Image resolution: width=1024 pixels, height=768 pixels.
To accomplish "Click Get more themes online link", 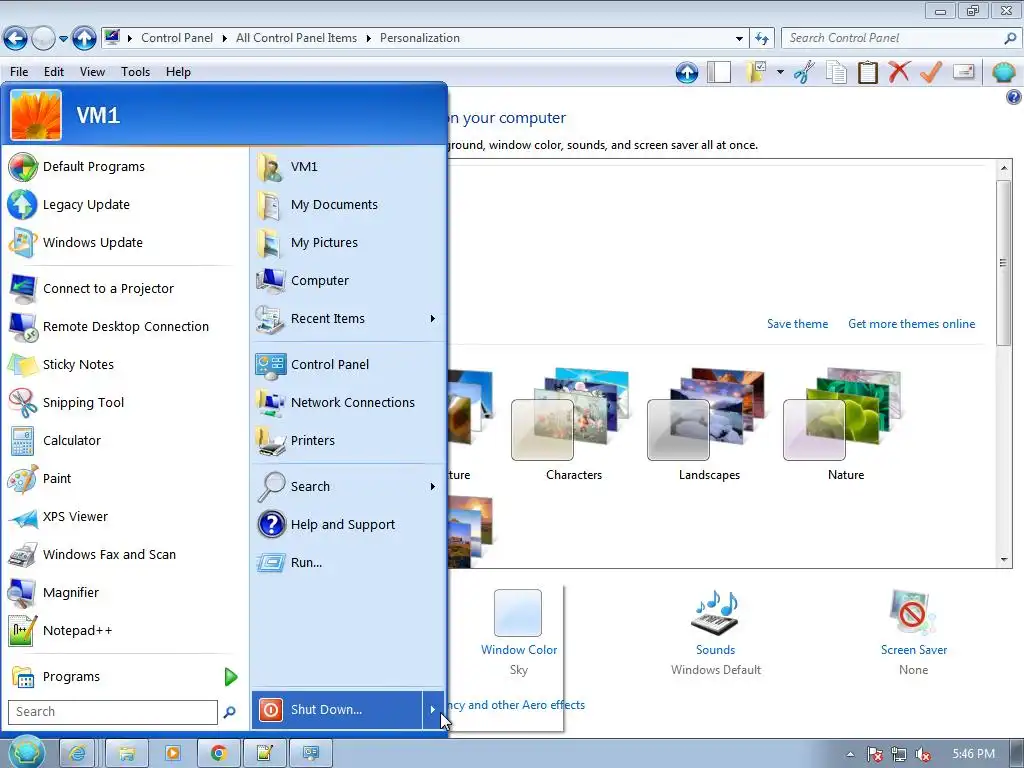I will pos(911,324).
